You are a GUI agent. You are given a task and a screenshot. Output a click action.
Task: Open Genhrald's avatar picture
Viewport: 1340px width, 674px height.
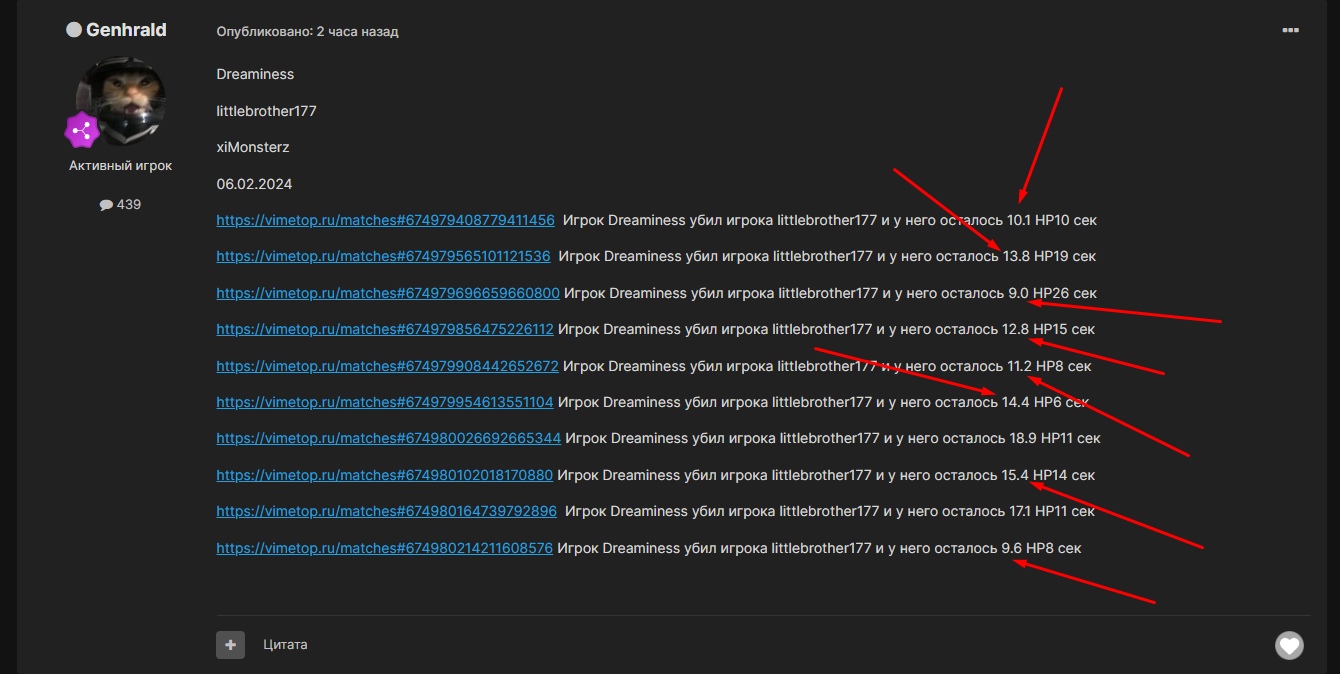(x=122, y=101)
